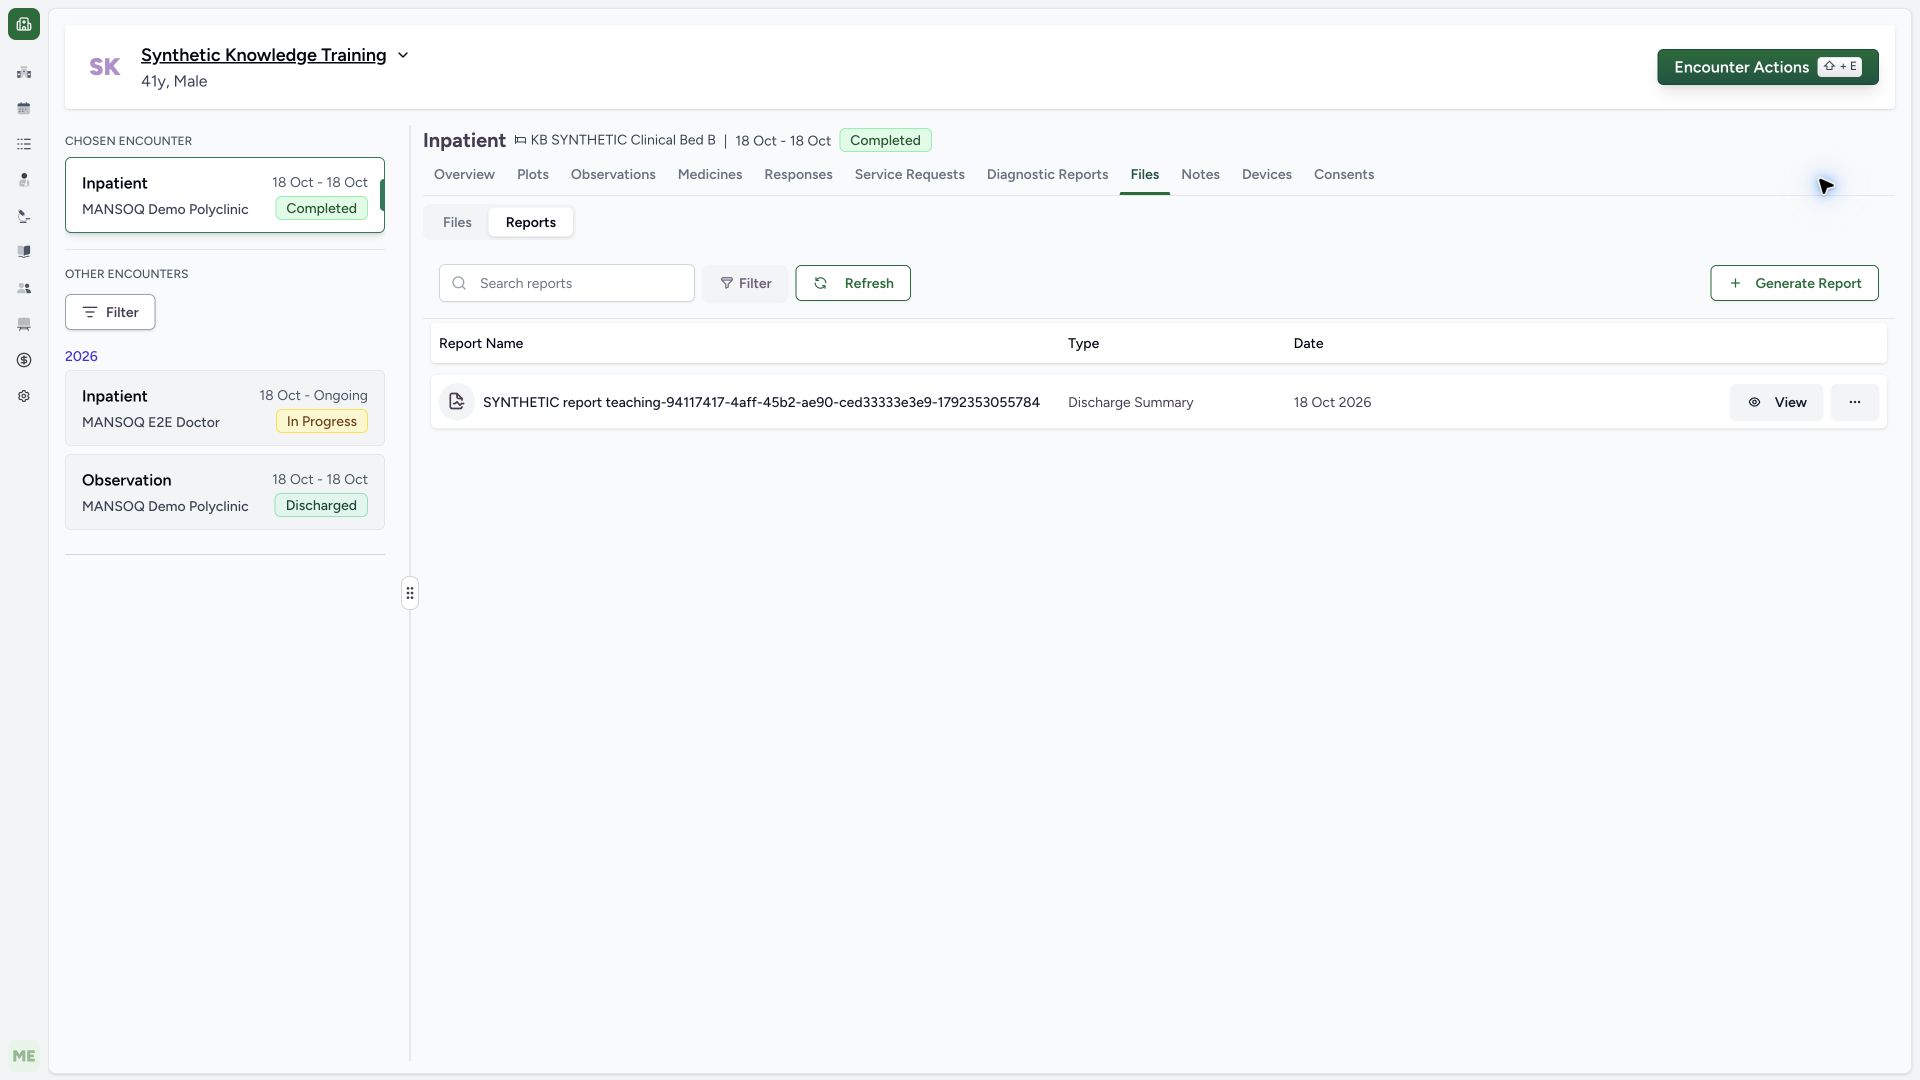This screenshot has width=1920, height=1080.
Task: Click the Search reports input field
Action: pos(567,283)
